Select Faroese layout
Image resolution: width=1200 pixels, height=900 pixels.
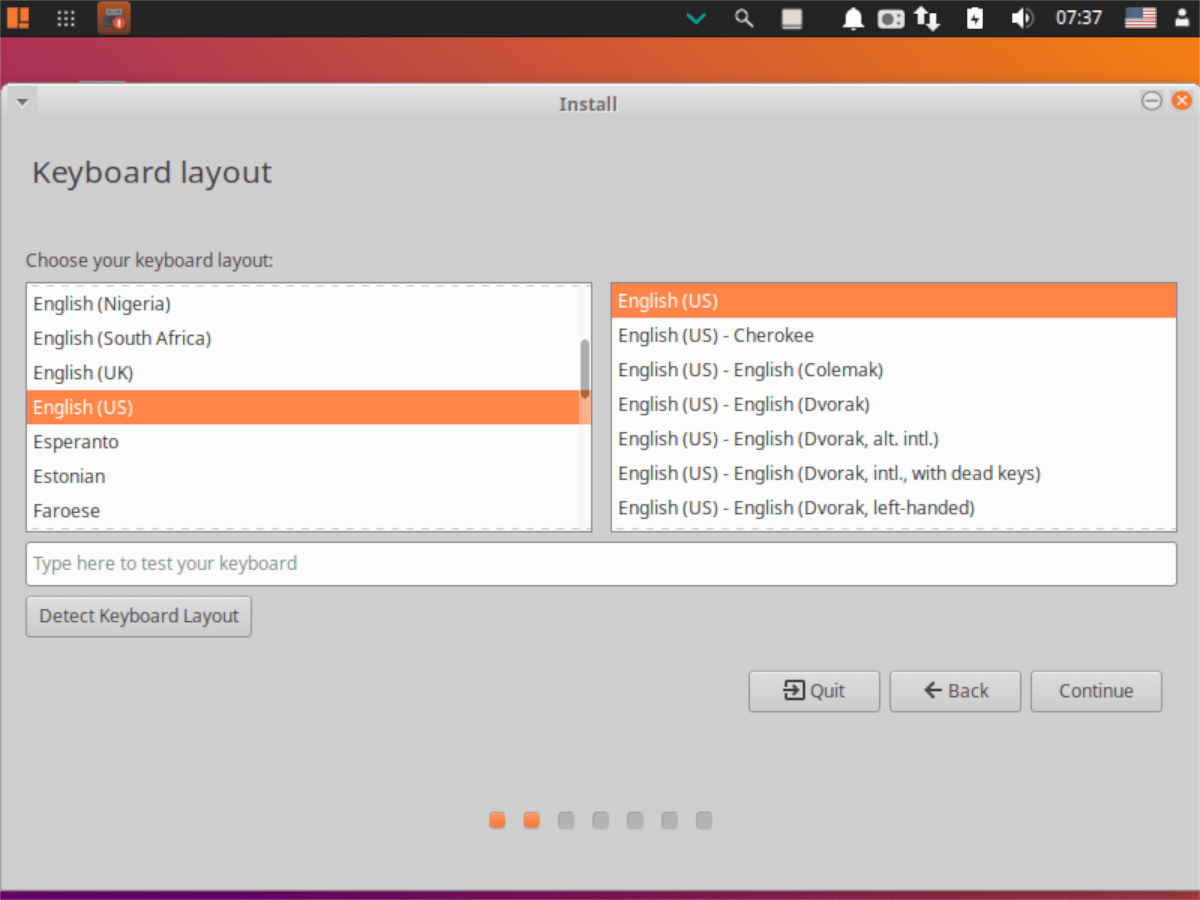[302, 510]
